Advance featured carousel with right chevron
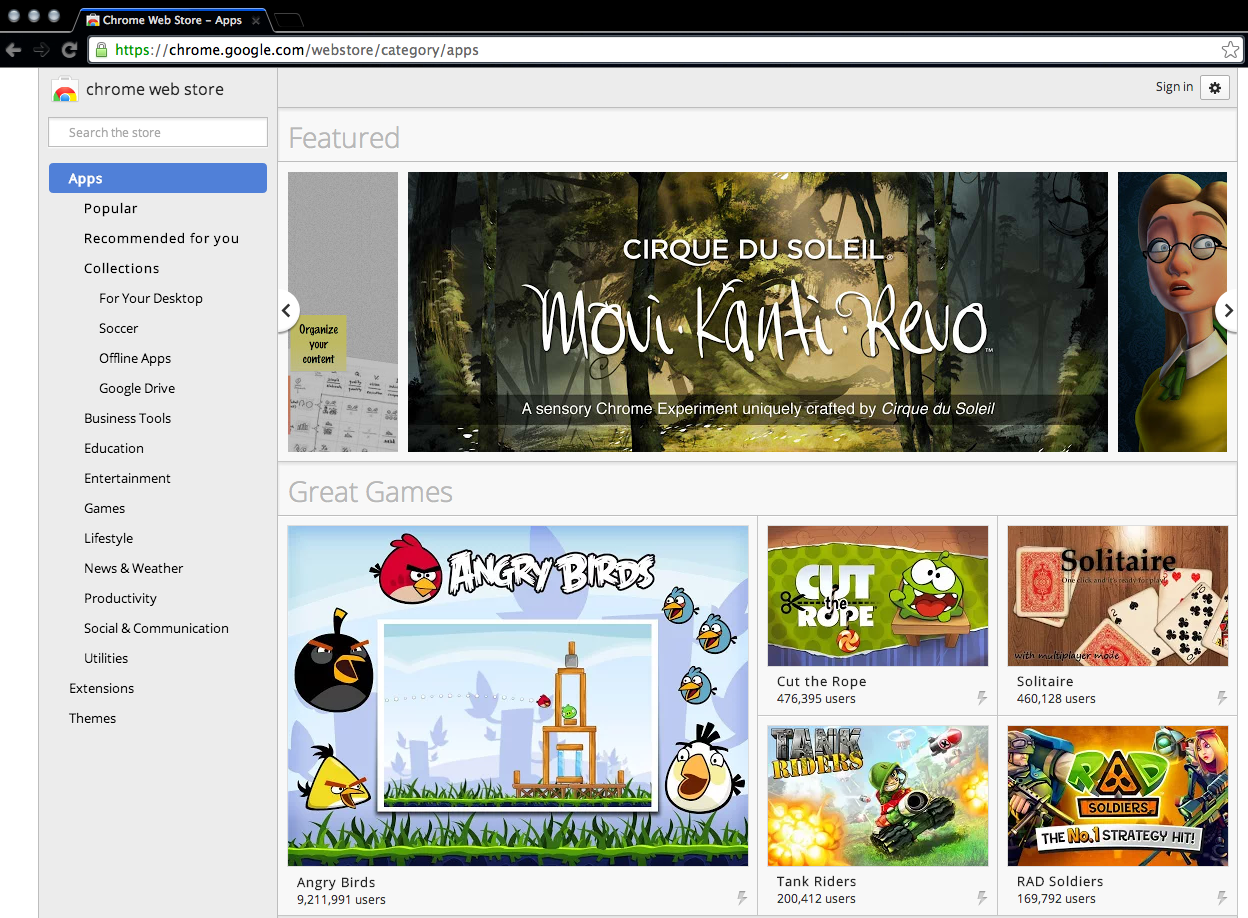Image resolution: width=1248 pixels, height=918 pixels. pyautogui.click(x=1228, y=311)
